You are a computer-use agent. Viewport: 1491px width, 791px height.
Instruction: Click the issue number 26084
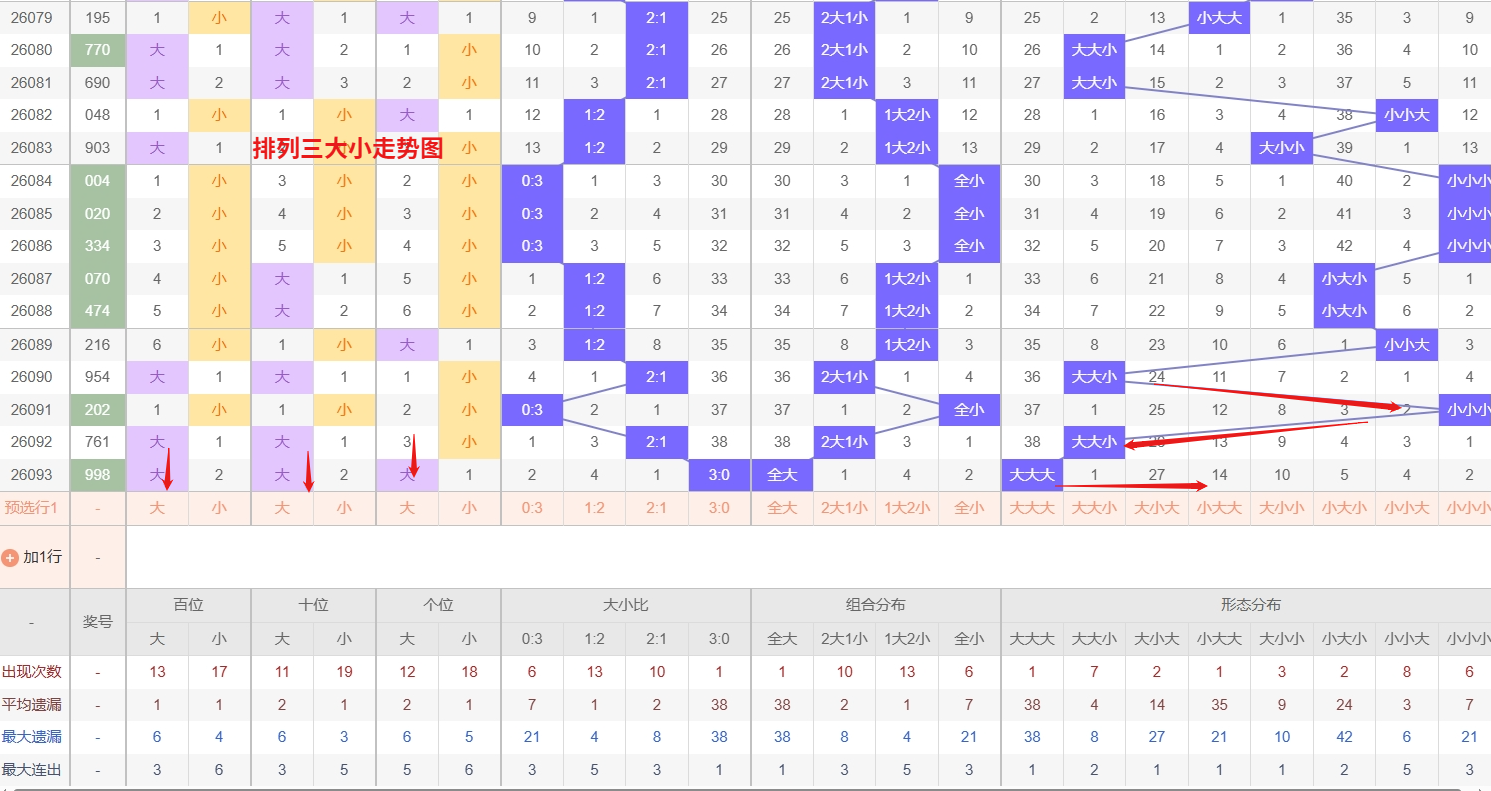32,181
